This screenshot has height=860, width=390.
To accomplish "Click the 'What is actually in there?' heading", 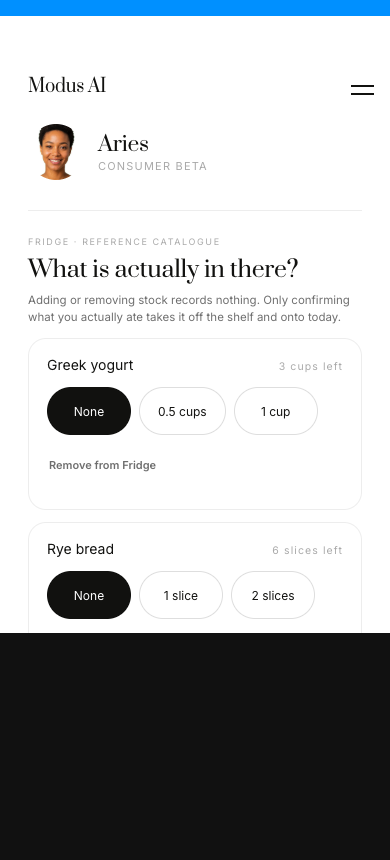I will [x=163, y=269].
